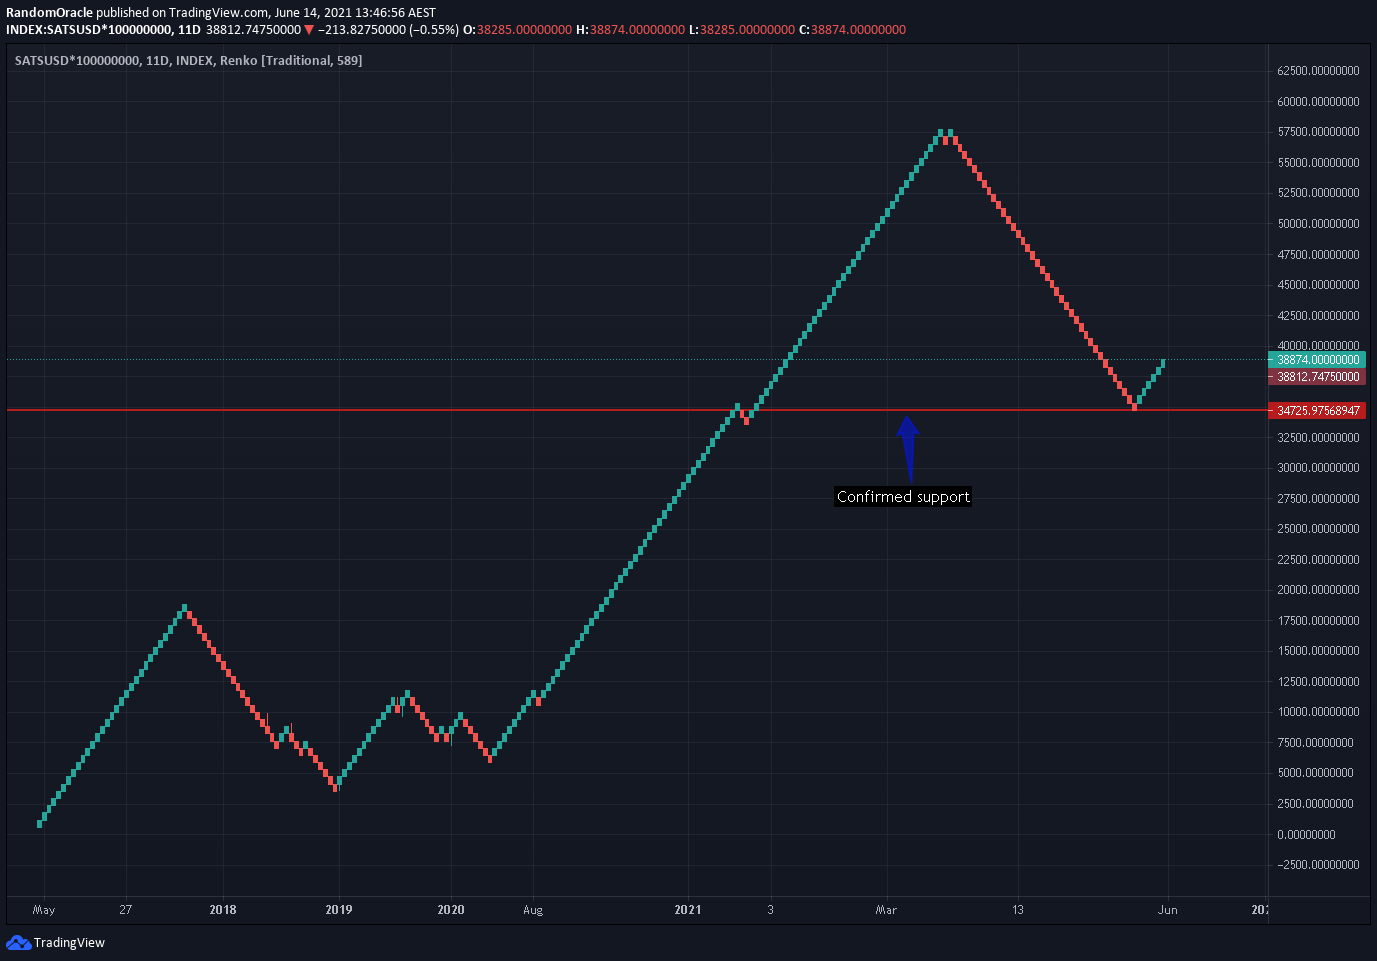Click the chart legend 'Renko [Traditional, 589]'

pos(291,61)
